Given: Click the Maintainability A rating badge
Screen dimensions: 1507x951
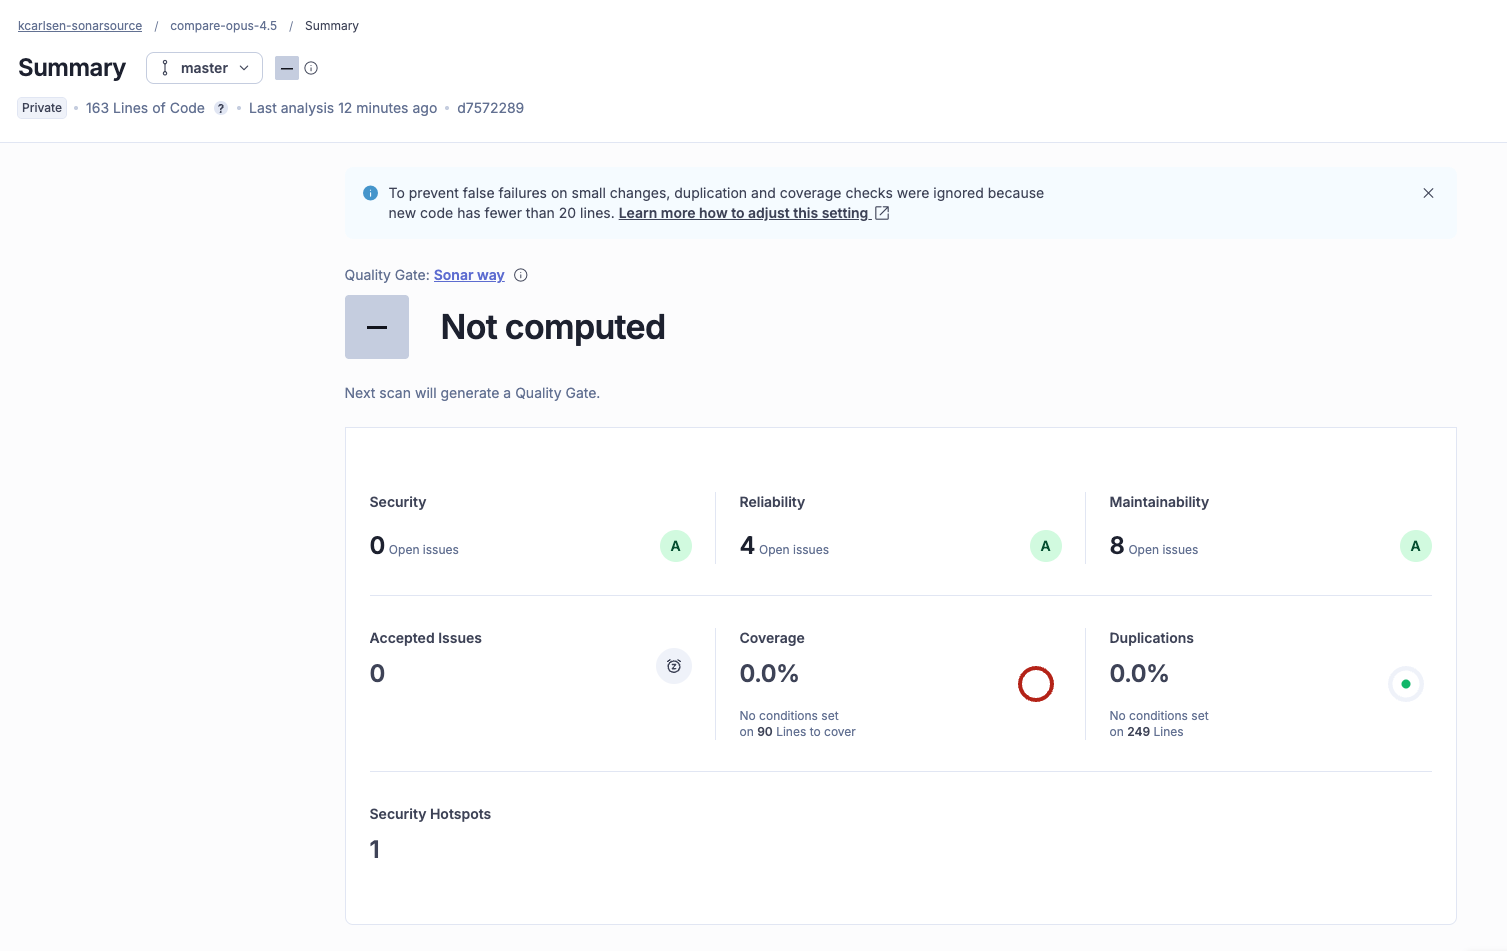Looking at the screenshot, I should [x=1415, y=546].
